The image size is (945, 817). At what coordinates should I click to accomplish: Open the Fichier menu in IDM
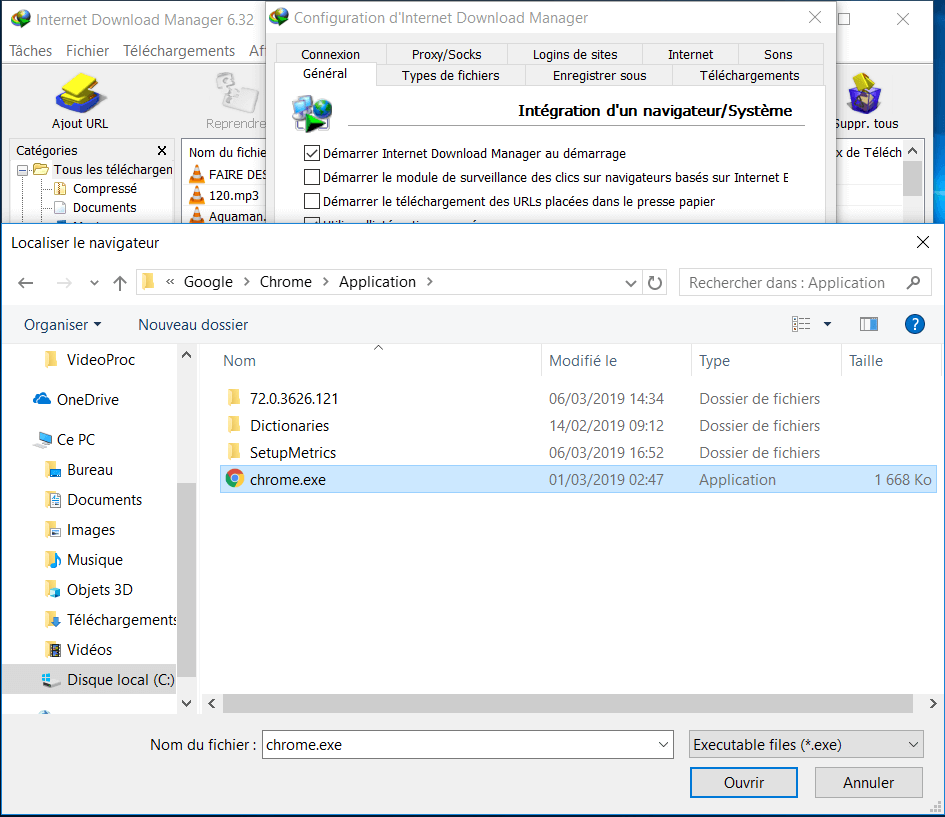(x=87, y=51)
